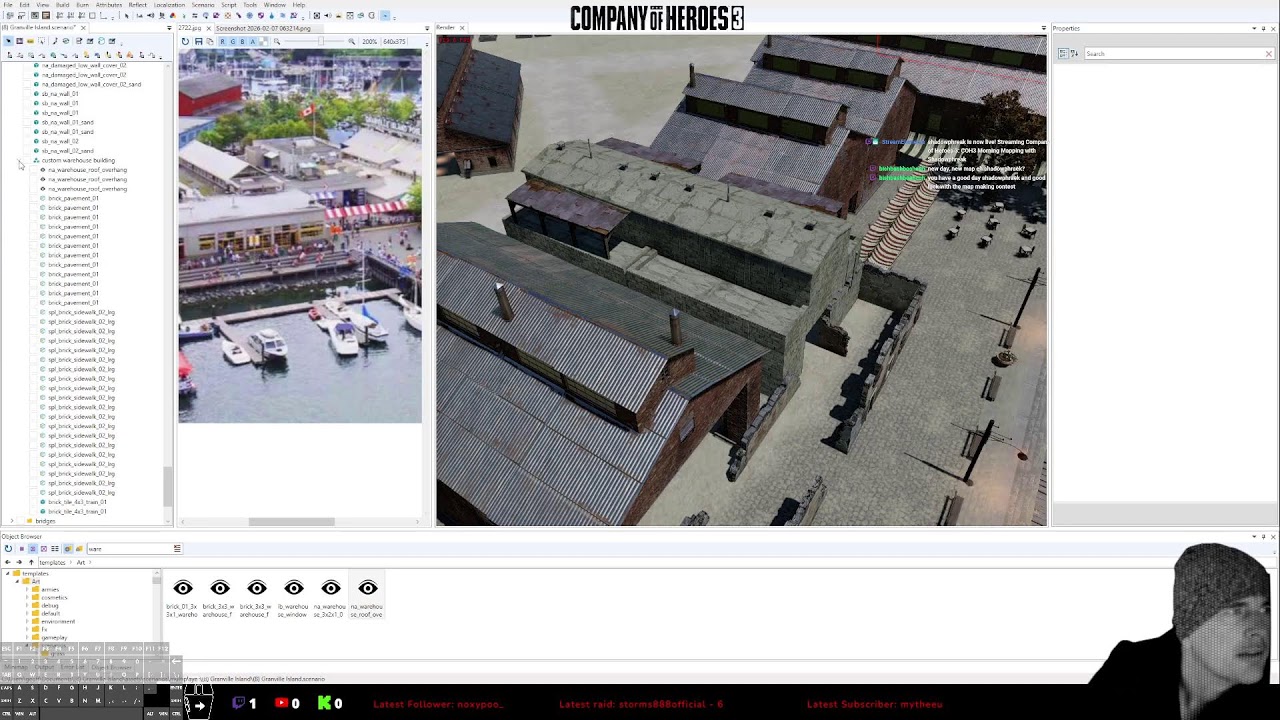
Task: Switch Object Browser to details list view icon
Action: pyautogui.click(x=55, y=549)
